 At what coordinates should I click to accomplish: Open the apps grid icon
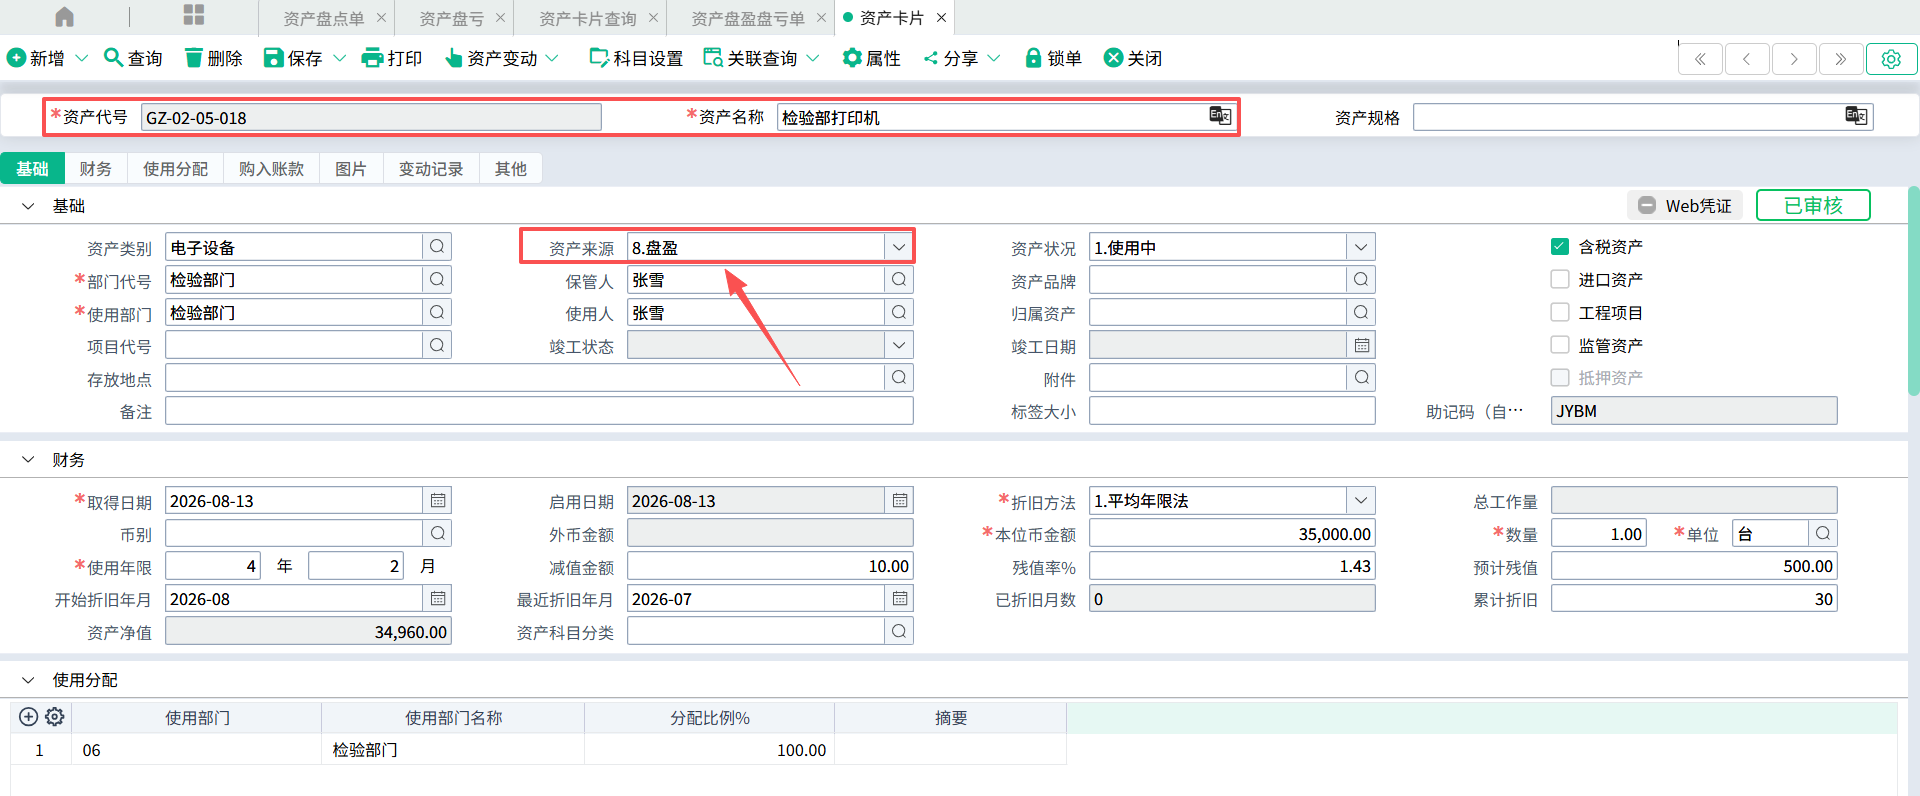[194, 15]
